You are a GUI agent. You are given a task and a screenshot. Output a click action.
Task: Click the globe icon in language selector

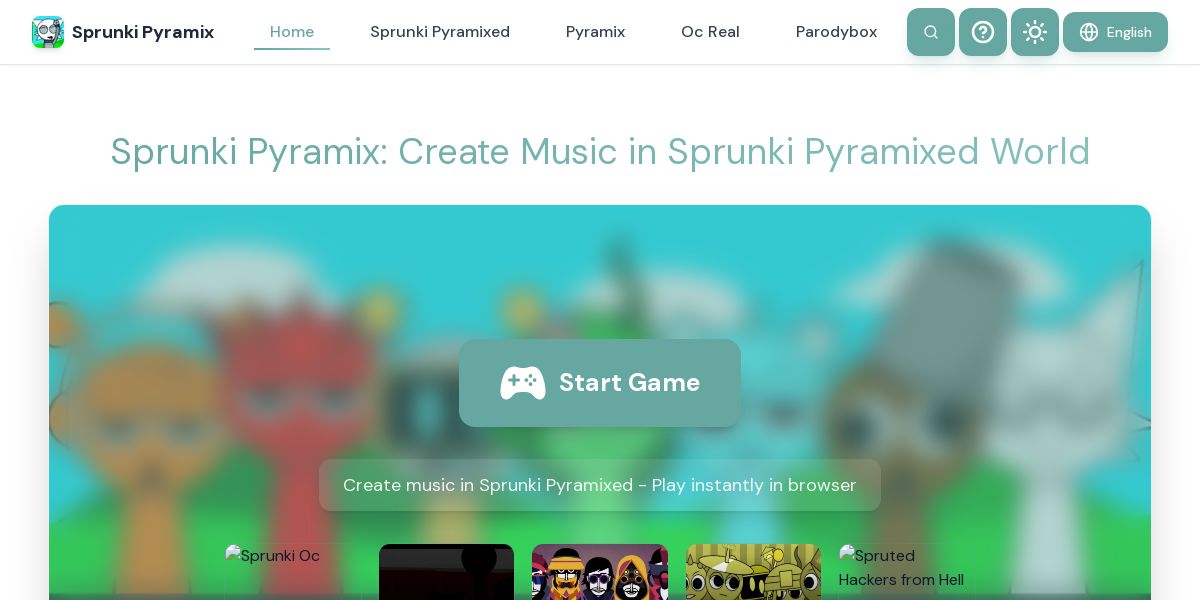[x=1089, y=32]
